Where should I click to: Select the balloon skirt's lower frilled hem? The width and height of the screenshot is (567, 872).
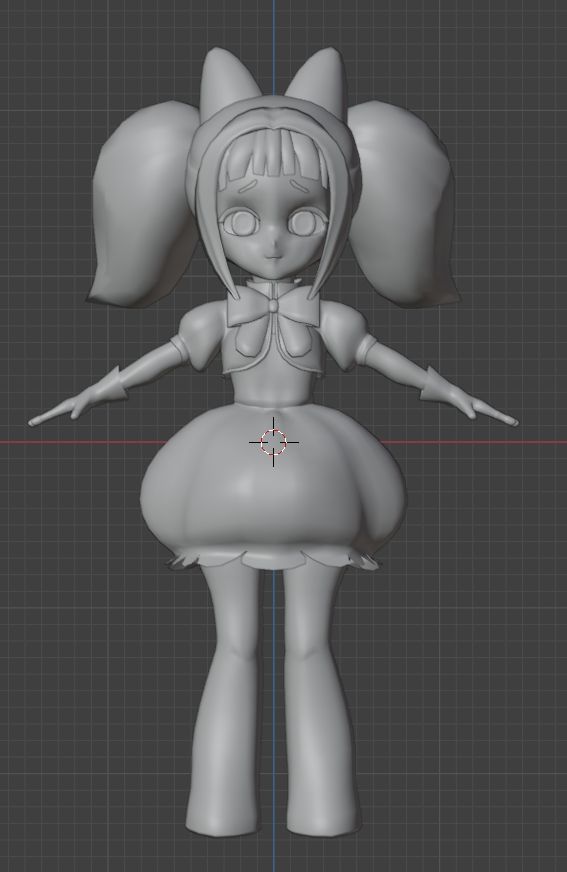[x=273, y=559]
